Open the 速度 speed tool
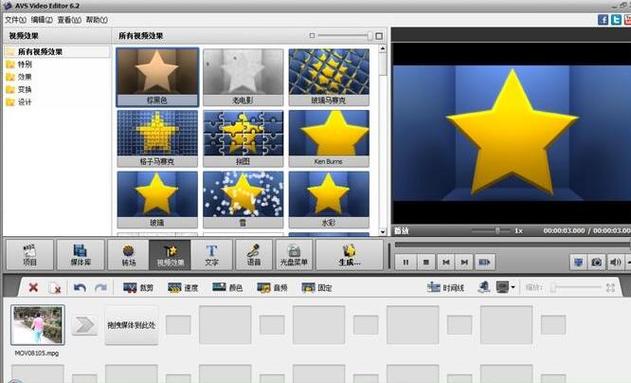Viewport: 631px width, 383px height. (x=183, y=288)
